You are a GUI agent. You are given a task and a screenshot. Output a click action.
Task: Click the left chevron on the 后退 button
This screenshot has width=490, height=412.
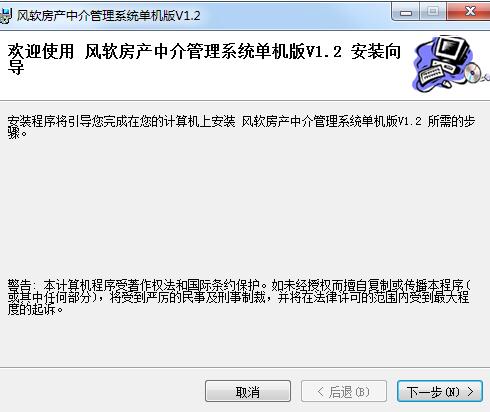click(320, 392)
